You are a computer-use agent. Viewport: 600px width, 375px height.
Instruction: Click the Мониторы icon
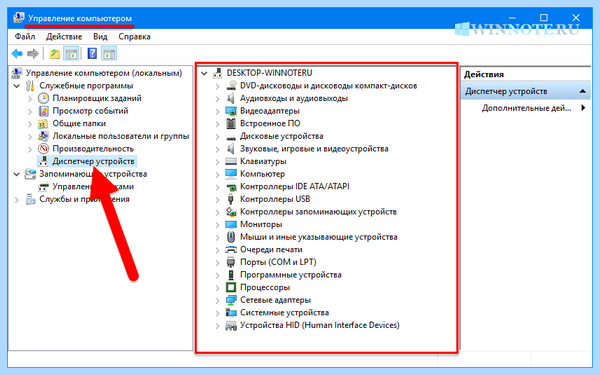[231, 224]
